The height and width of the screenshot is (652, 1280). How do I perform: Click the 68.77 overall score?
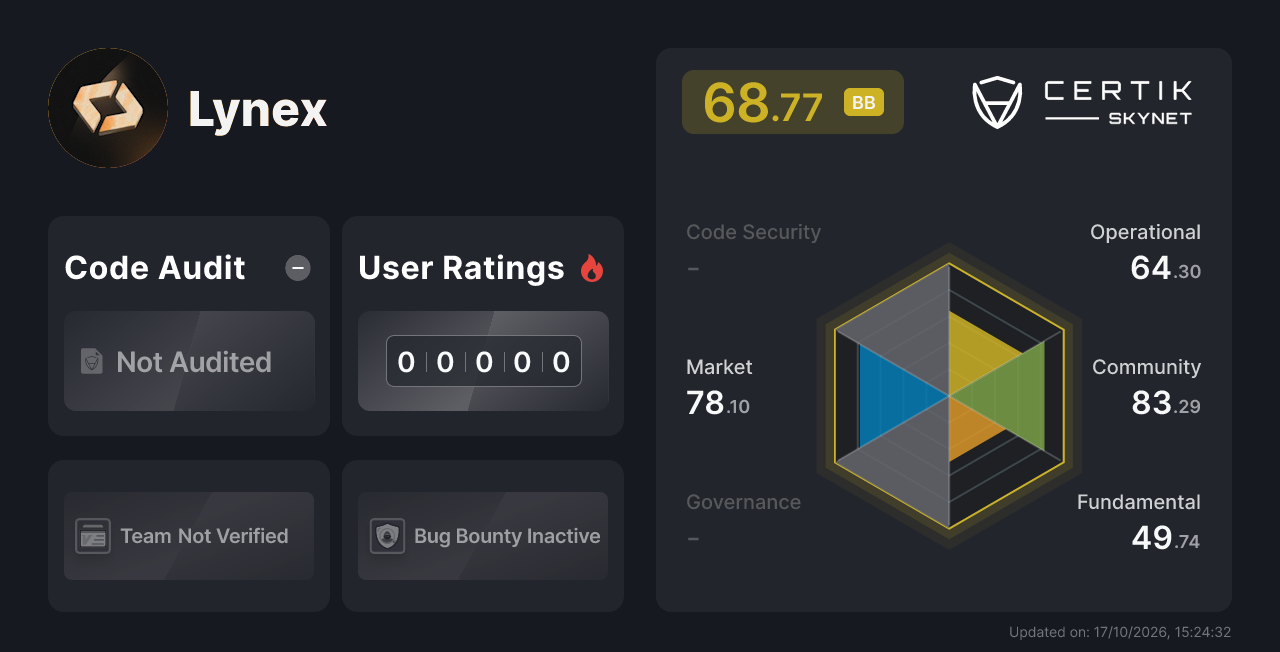(763, 102)
